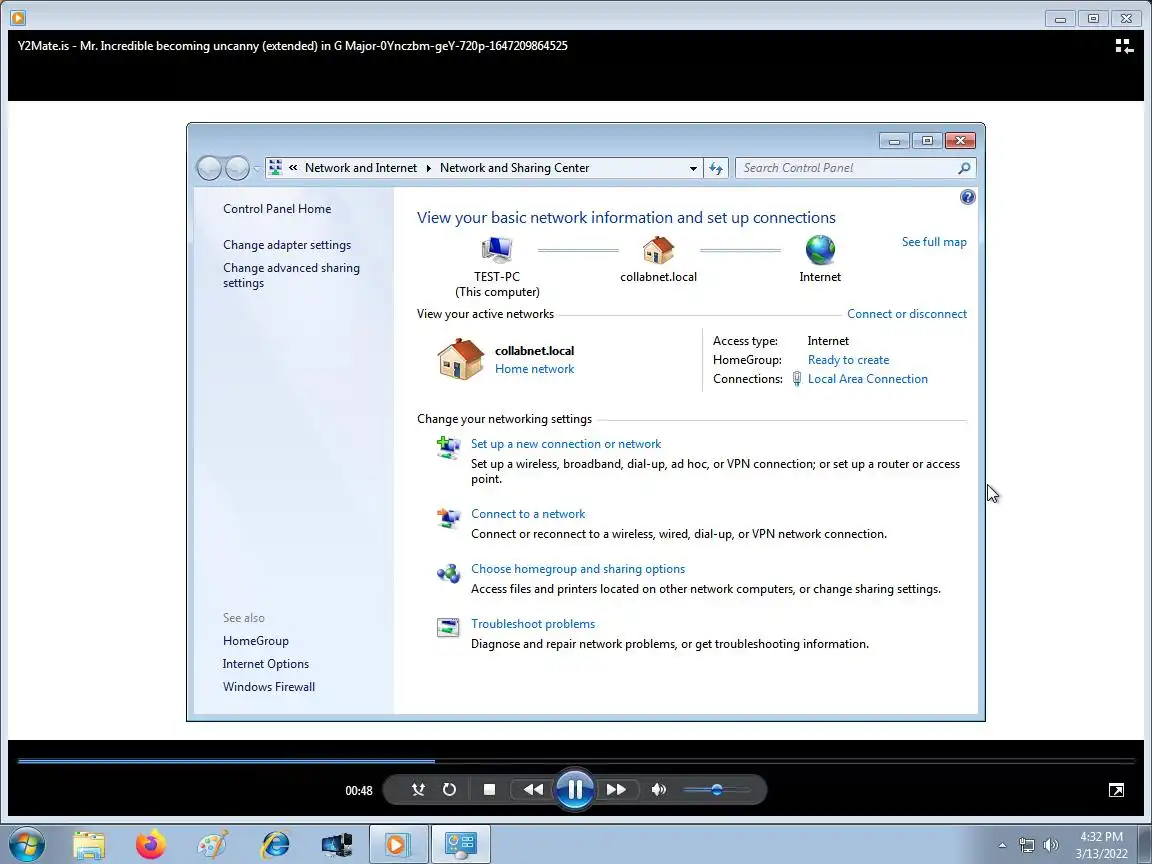Open Internet Explorer from the taskbar

click(x=276, y=844)
